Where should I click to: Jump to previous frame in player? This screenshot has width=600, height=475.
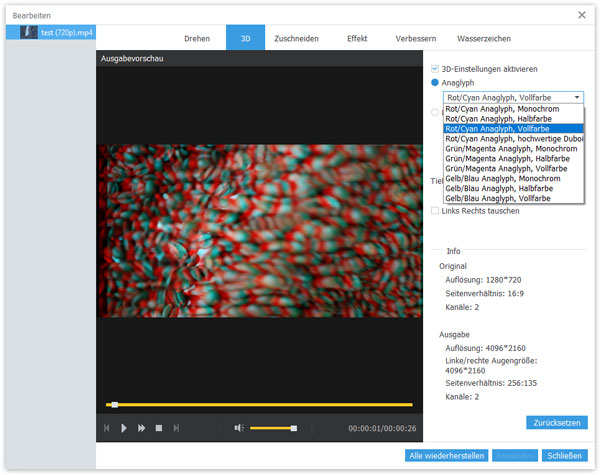tap(107, 428)
